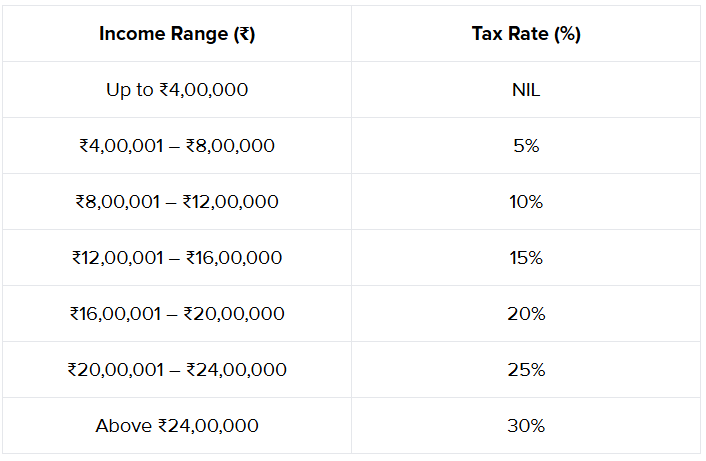Click the ₹12,00,000 upper limit amount

(x=231, y=202)
